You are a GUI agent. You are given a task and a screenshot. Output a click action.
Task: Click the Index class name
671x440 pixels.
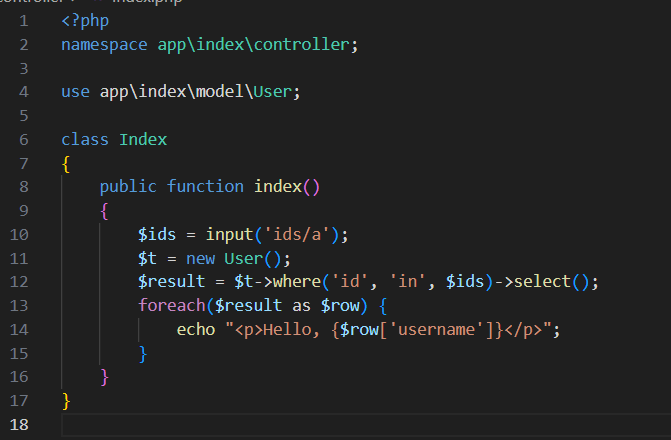[143, 140]
